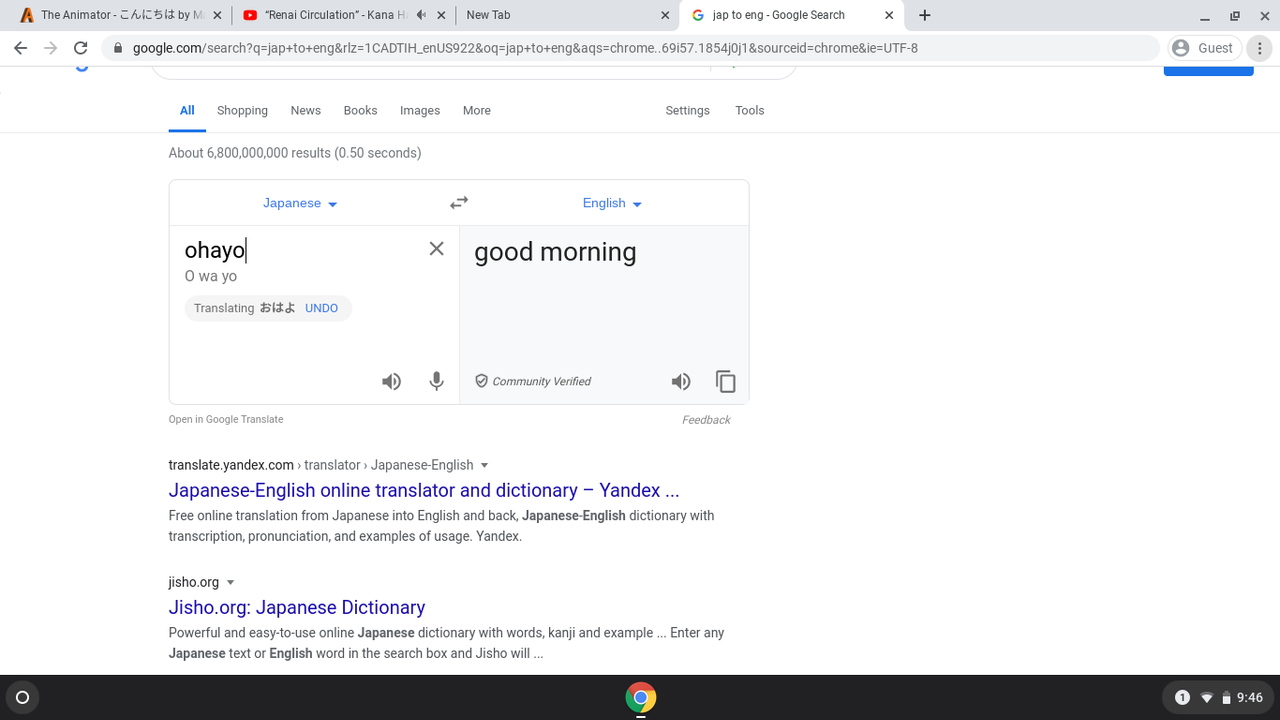View site lock security information
The image size is (1280, 720).
(x=118, y=48)
